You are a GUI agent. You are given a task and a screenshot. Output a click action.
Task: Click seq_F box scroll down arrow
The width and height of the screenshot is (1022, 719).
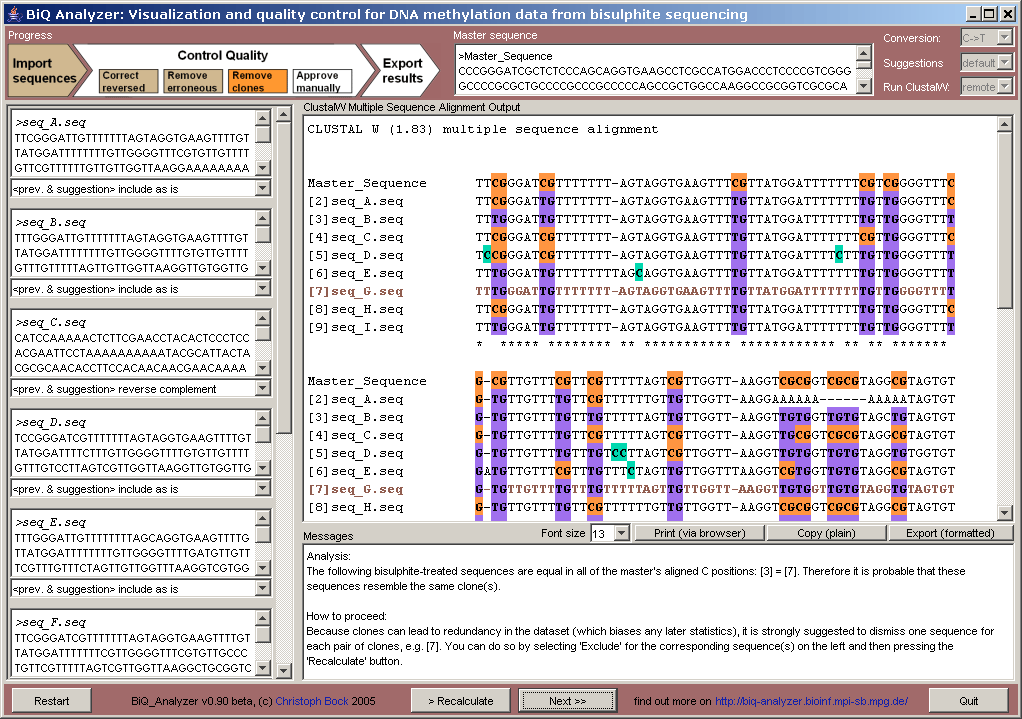263,668
